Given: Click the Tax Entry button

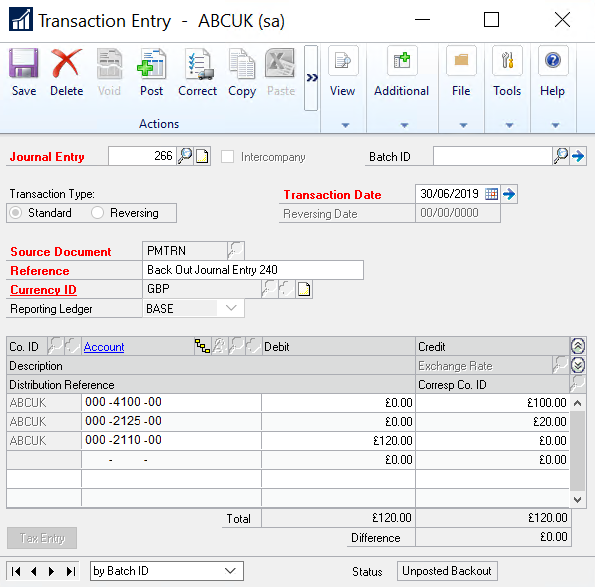Looking at the screenshot, I should click(42, 538).
